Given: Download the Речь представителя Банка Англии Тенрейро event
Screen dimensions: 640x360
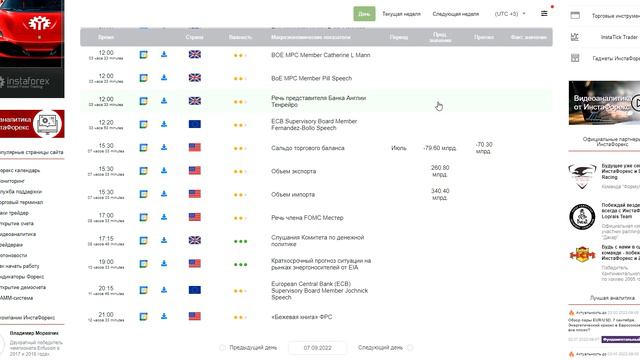Looking at the screenshot, I should point(164,101).
